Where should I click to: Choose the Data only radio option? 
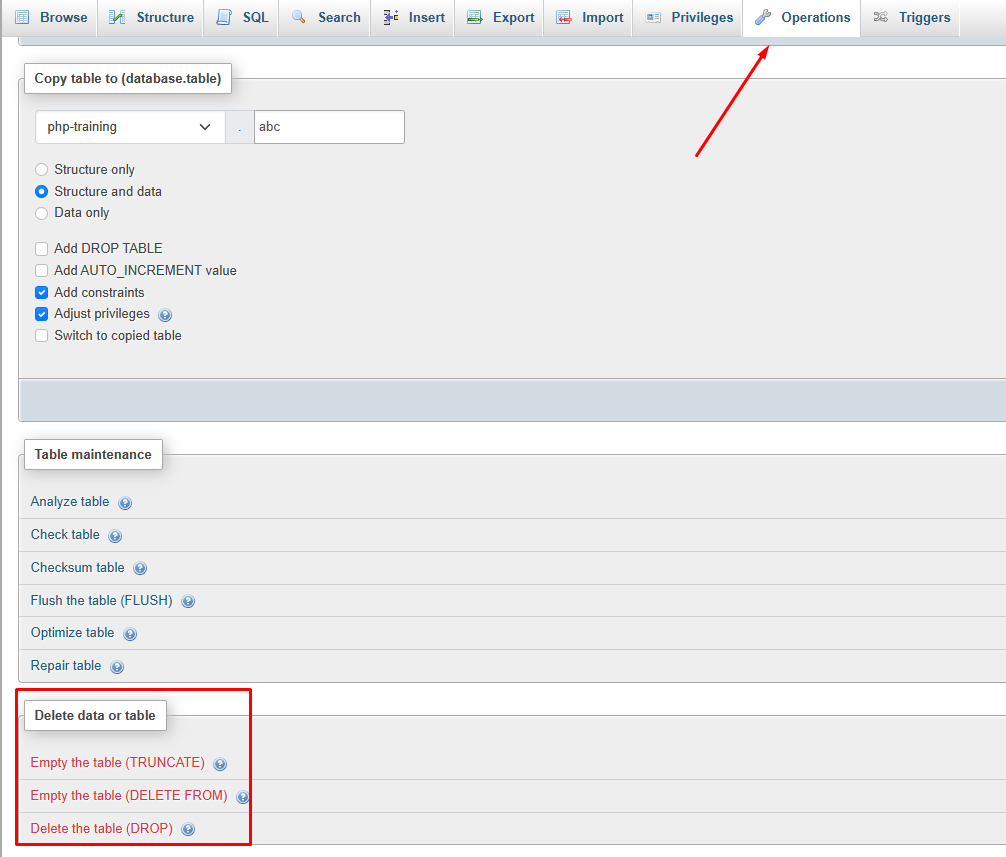click(x=41, y=213)
